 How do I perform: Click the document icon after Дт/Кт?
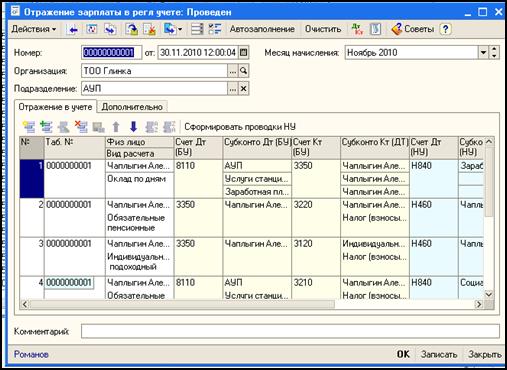click(x=375, y=29)
